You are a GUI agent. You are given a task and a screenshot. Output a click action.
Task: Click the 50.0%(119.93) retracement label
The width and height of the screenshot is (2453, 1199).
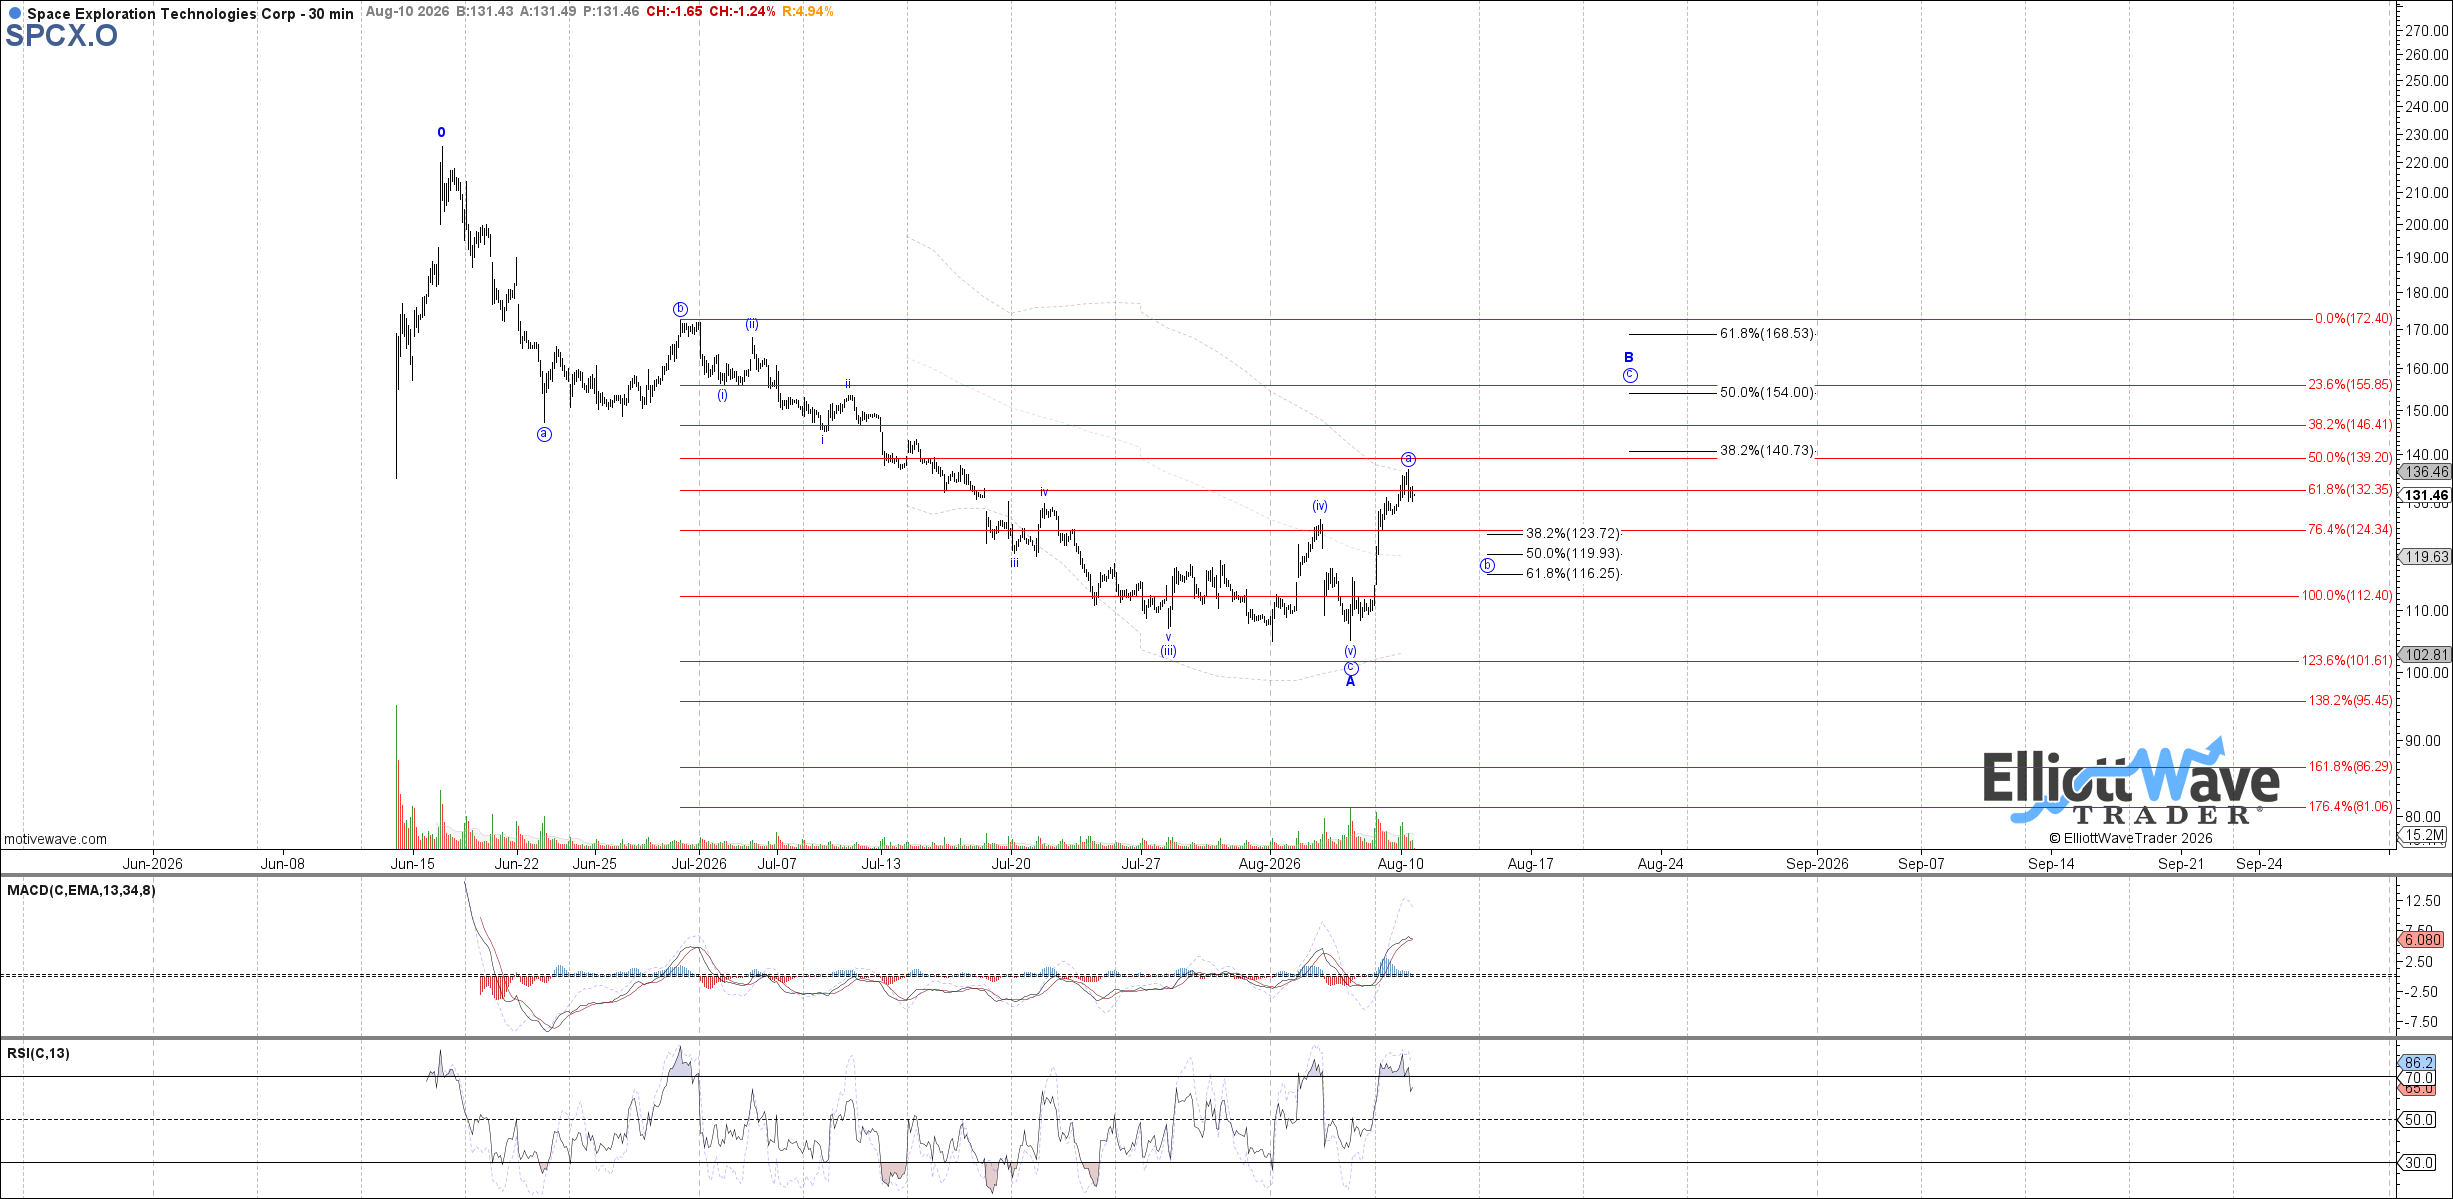click(x=1573, y=554)
